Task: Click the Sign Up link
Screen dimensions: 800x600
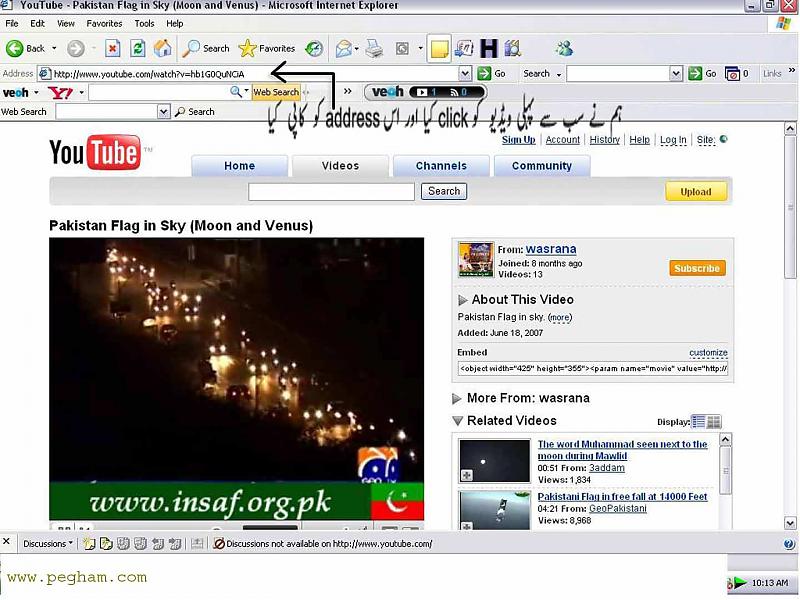Action: click(518, 140)
